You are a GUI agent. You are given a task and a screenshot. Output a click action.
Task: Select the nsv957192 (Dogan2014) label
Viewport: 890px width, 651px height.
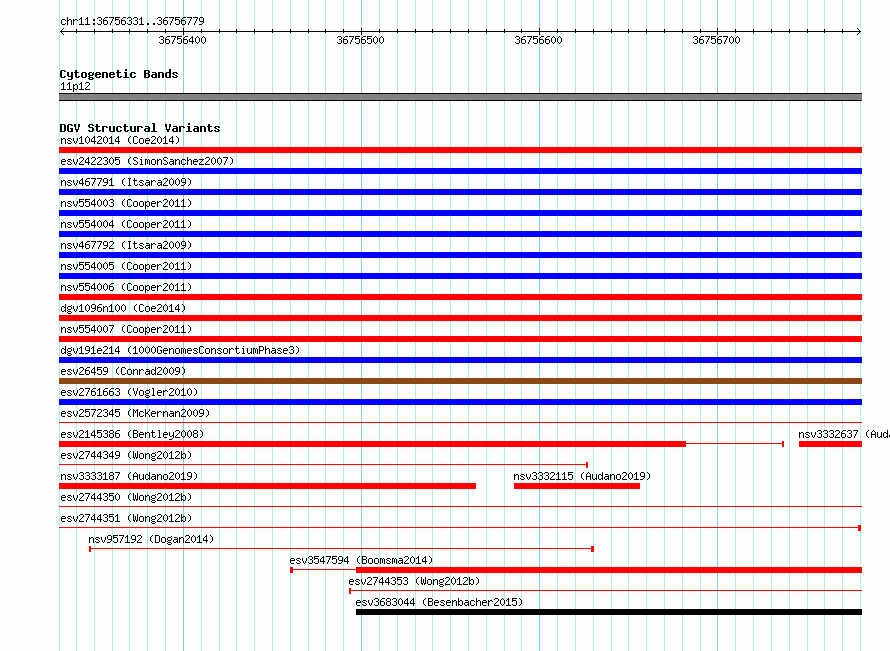tap(151, 539)
